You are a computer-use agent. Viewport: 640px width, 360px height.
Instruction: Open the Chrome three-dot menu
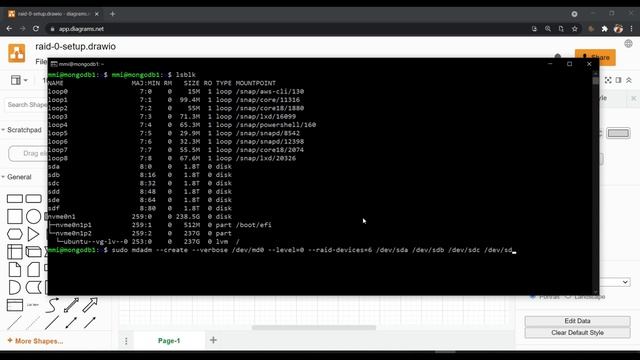(x=631, y=29)
